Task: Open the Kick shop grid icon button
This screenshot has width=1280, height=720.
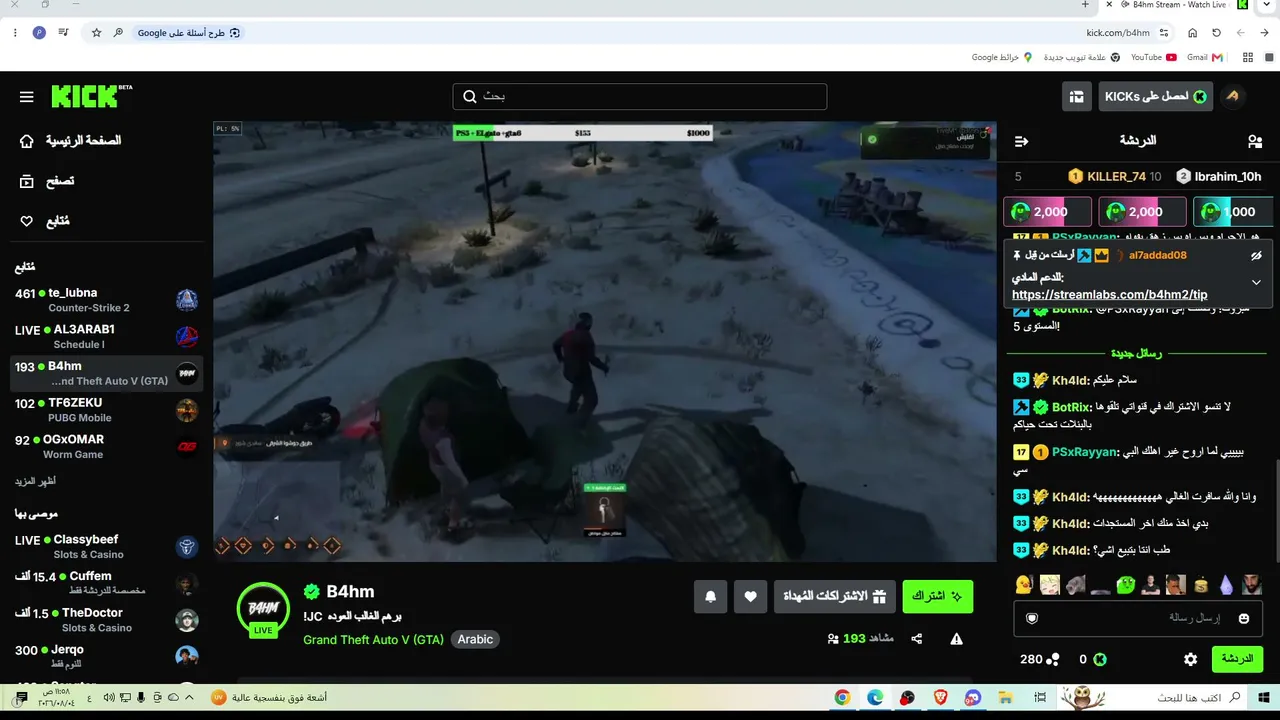Action: (x=1077, y=97)
